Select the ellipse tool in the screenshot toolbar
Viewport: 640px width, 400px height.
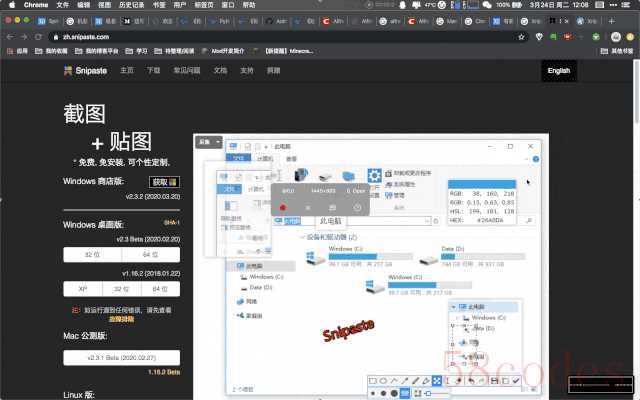(x=384, y=381)
